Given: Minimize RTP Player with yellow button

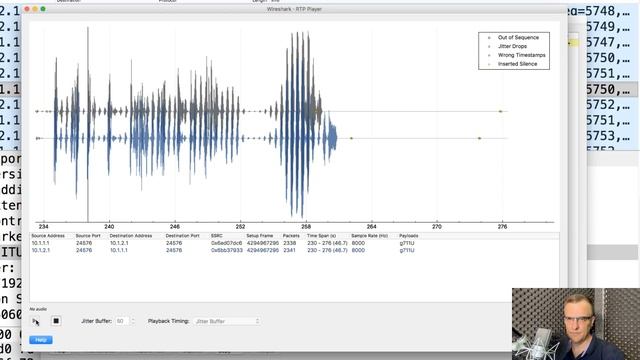Looking at the screenshot, I should click(35, 9).
